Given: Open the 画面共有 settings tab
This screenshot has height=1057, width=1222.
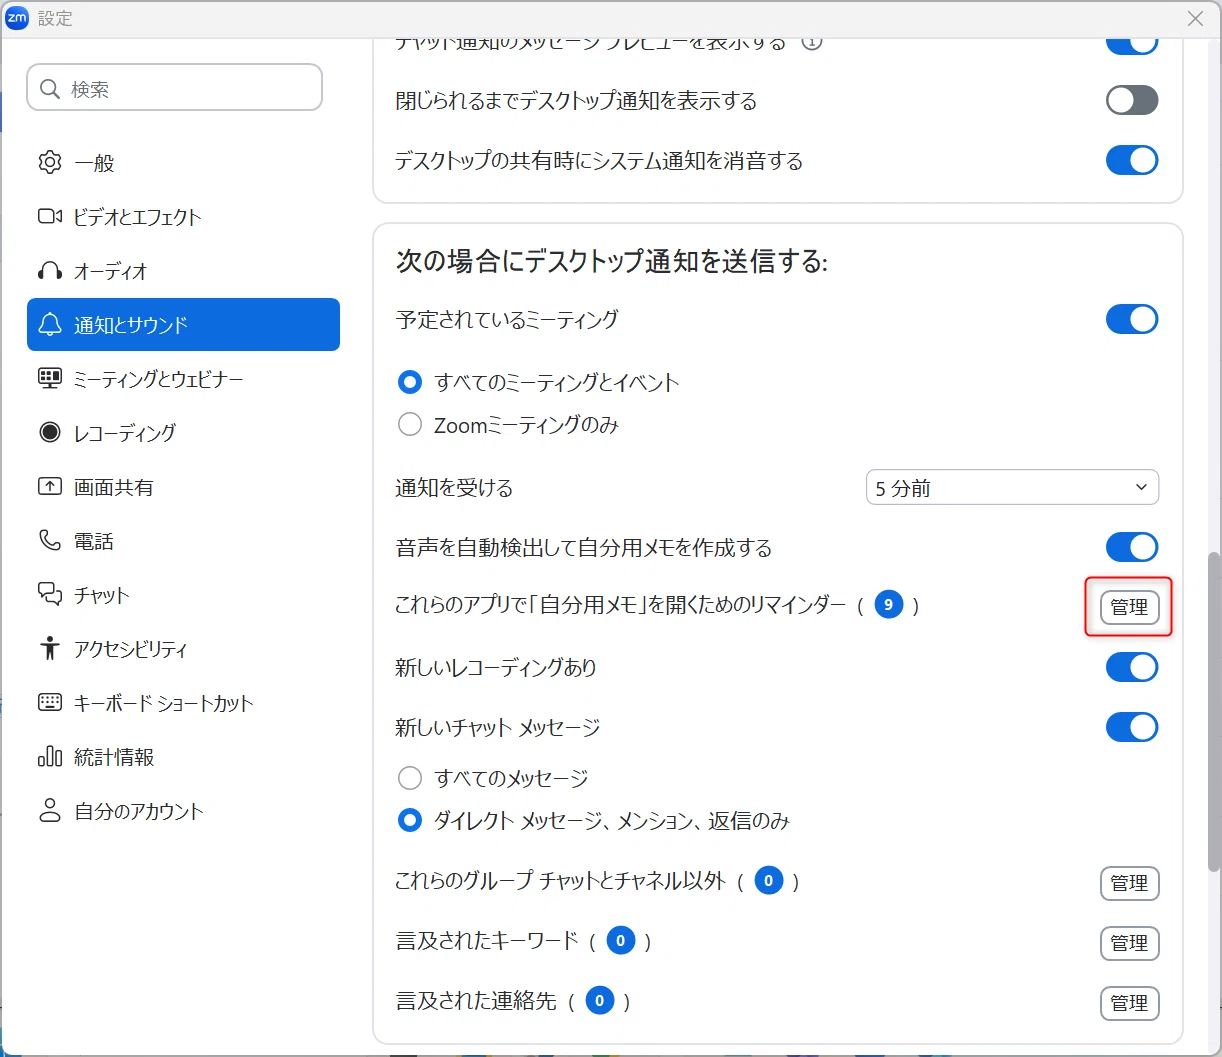Looking at the screenshot, I should click(183, 487).
